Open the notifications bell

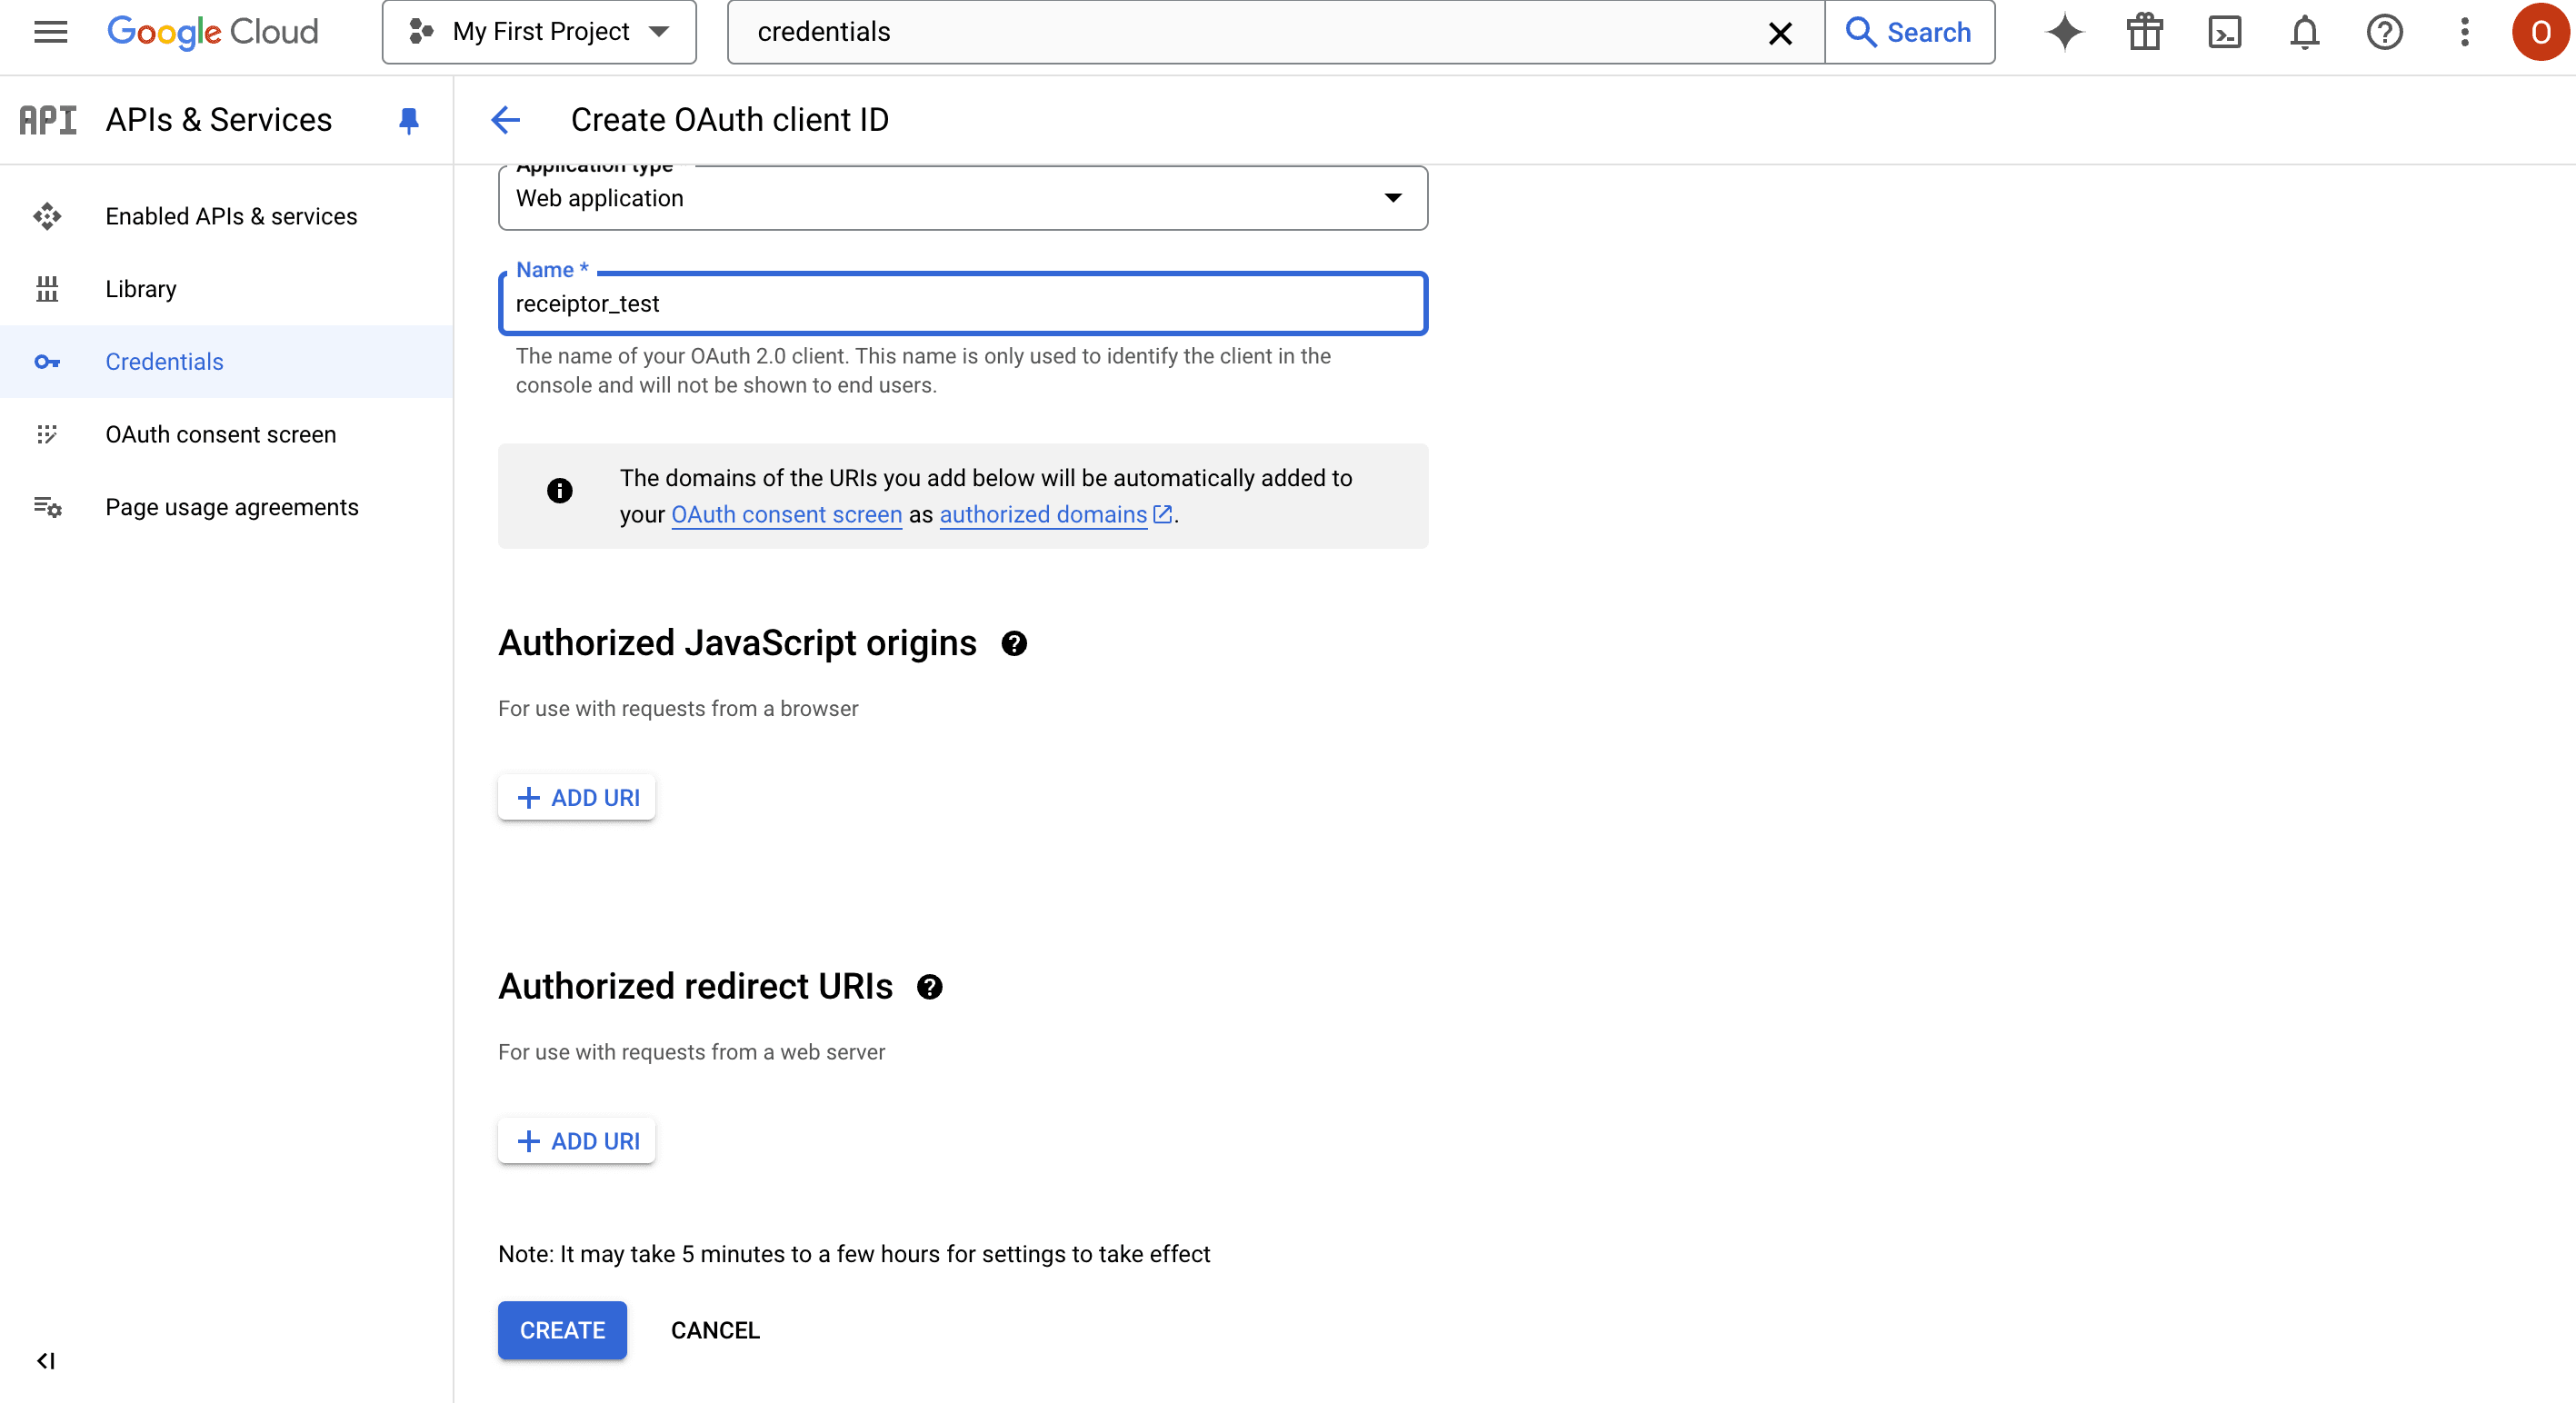tap(2305, 32)
